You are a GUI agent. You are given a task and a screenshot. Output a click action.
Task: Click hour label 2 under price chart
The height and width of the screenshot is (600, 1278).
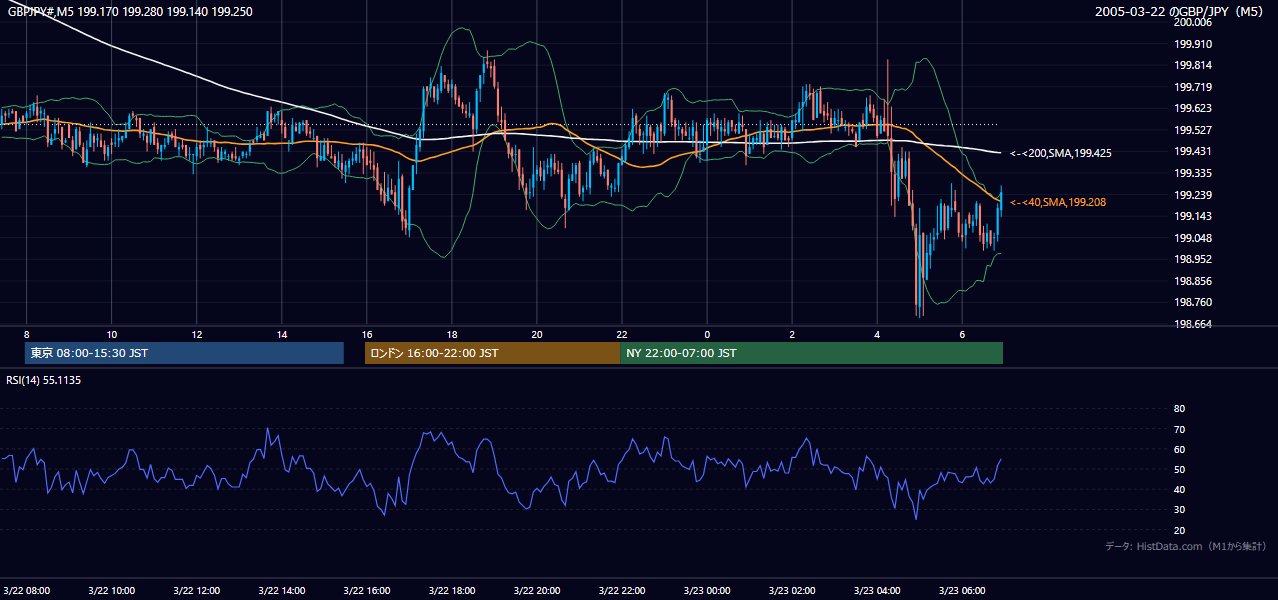[792, 334]
